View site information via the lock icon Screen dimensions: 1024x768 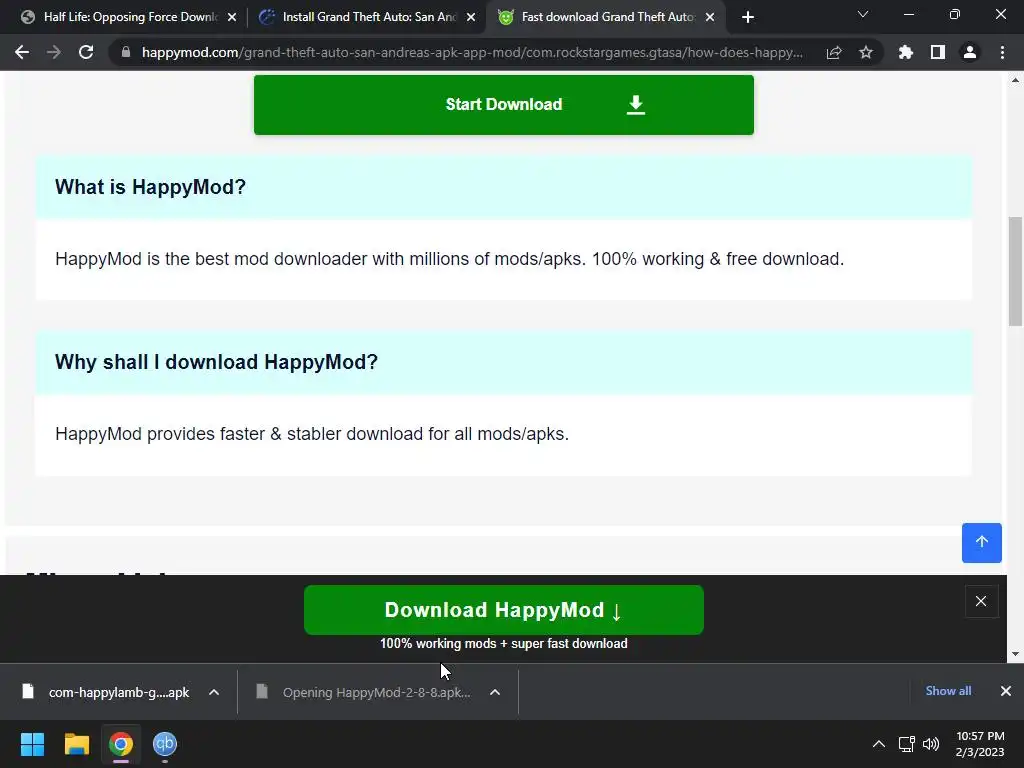[126, 52]
